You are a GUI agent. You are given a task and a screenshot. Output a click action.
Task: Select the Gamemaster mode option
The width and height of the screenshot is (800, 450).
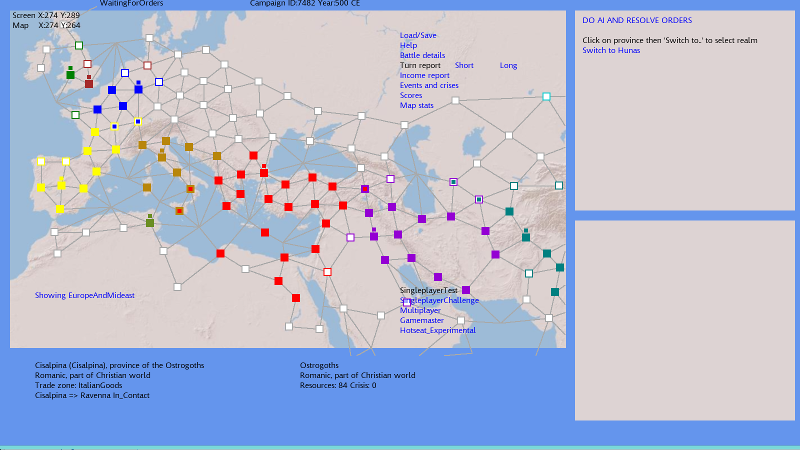pos(424,320)
